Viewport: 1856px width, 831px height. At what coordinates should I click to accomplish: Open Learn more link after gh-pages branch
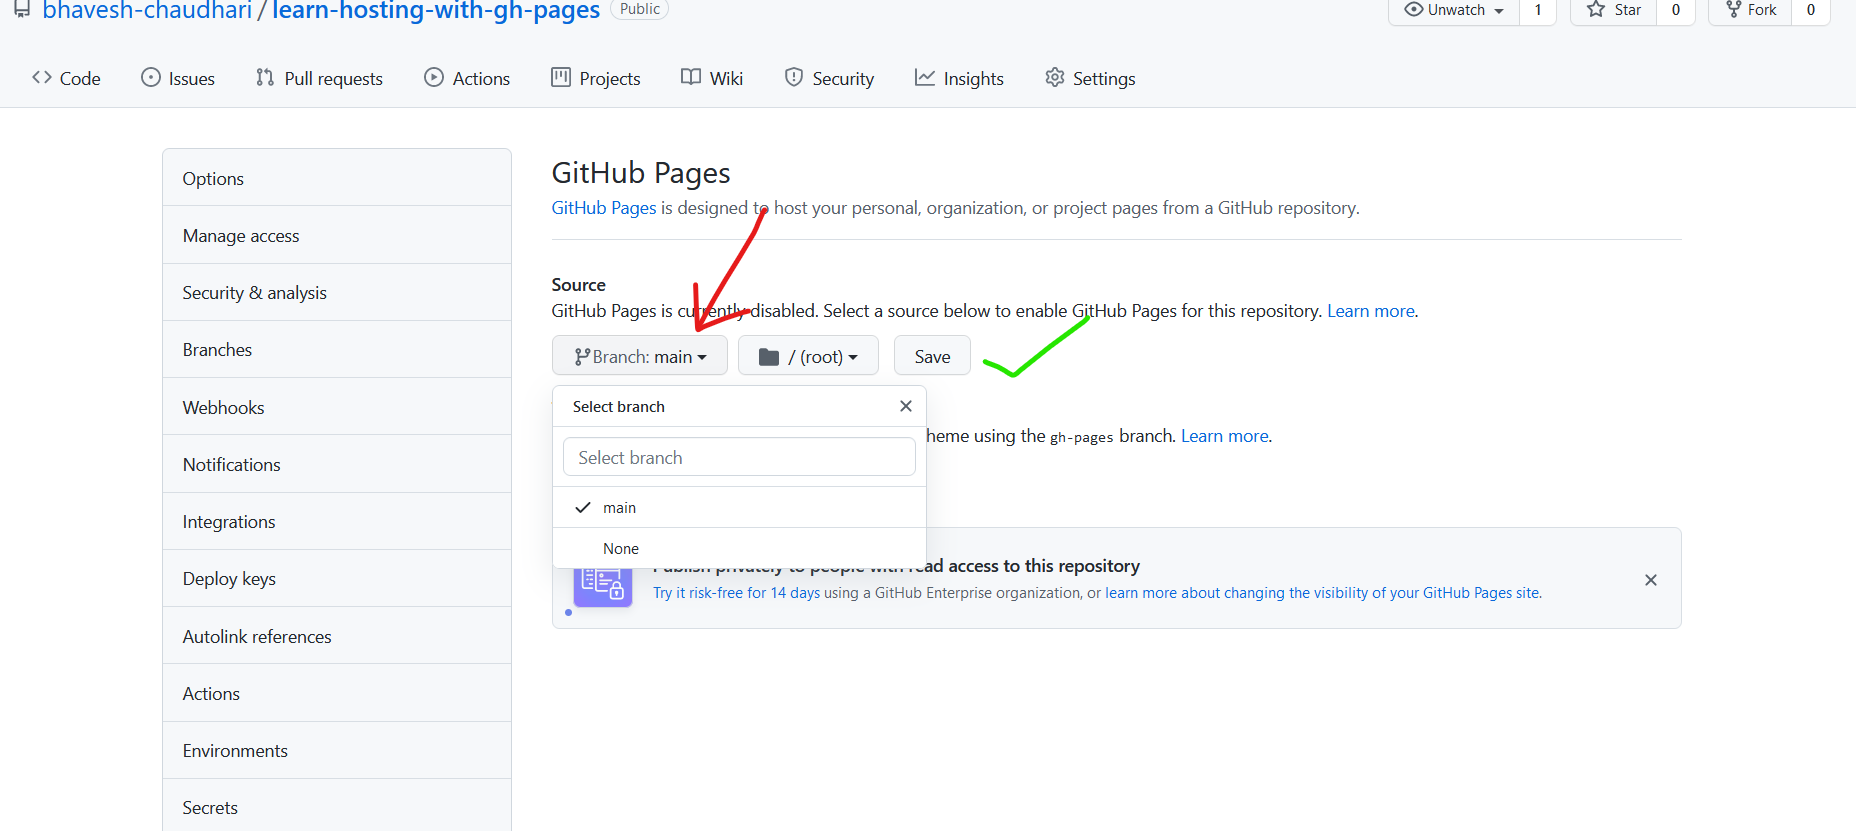click(x=1225, y=436)
